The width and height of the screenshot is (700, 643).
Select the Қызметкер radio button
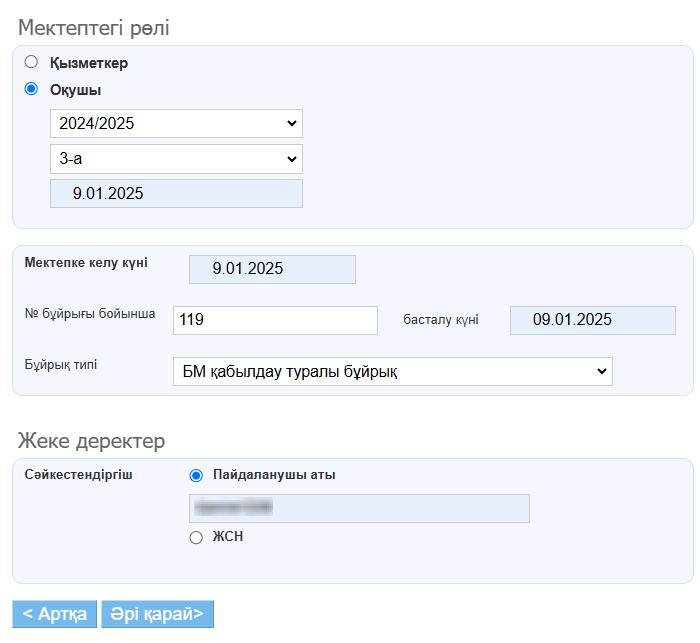[31, 62]
